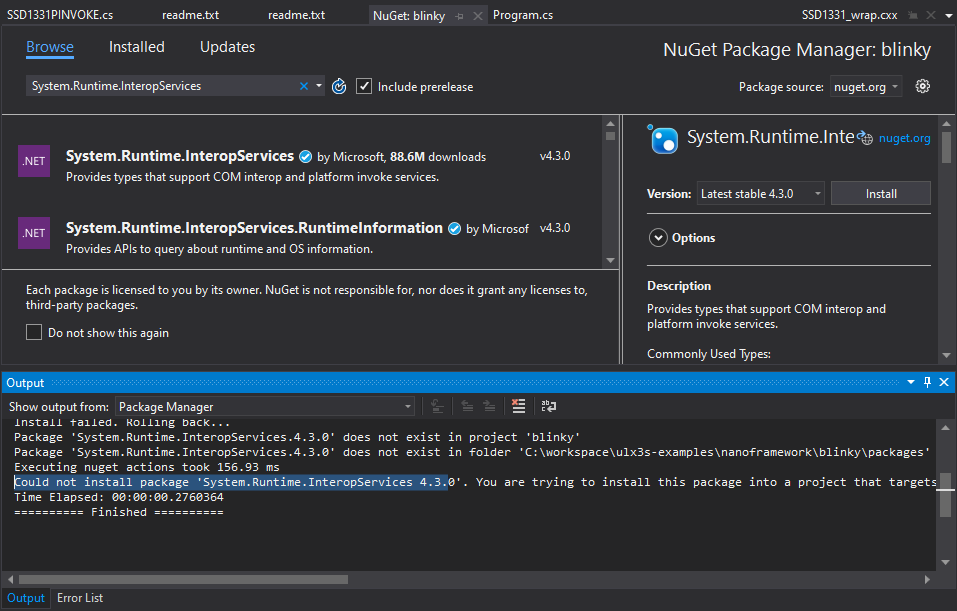Open Version Latest stable 4.3.0 dropdown
957x611 pixels.
(760, 193)
